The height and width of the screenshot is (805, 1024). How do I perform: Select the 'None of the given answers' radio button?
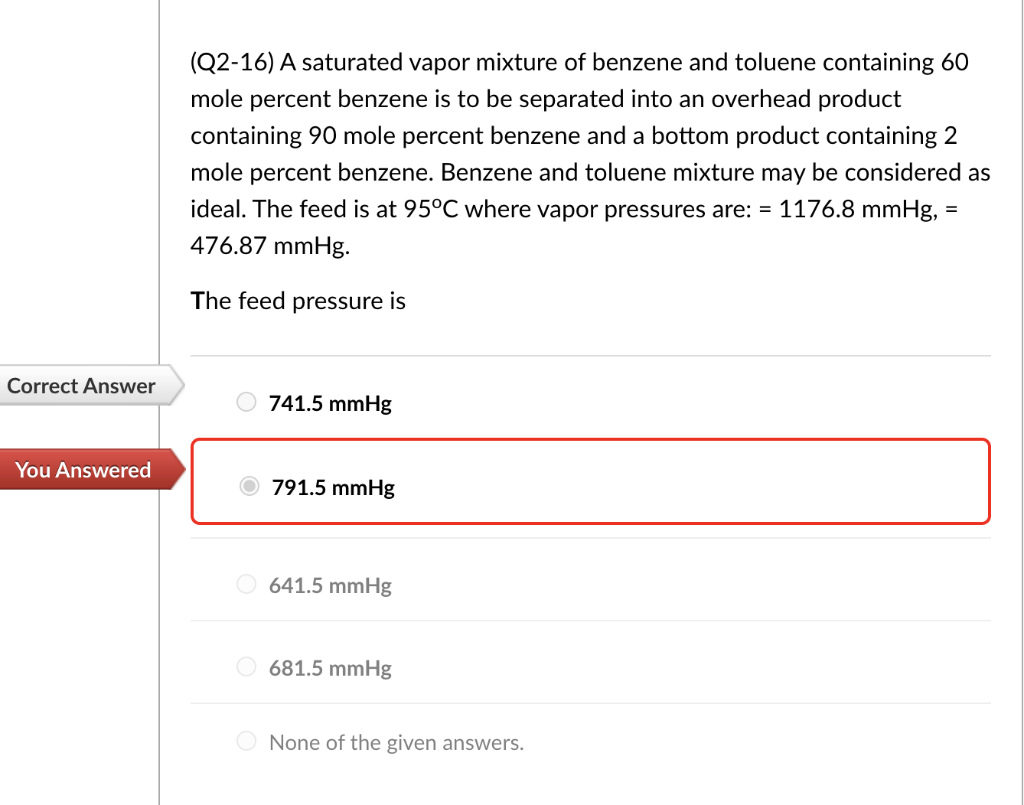coord(247,742)
